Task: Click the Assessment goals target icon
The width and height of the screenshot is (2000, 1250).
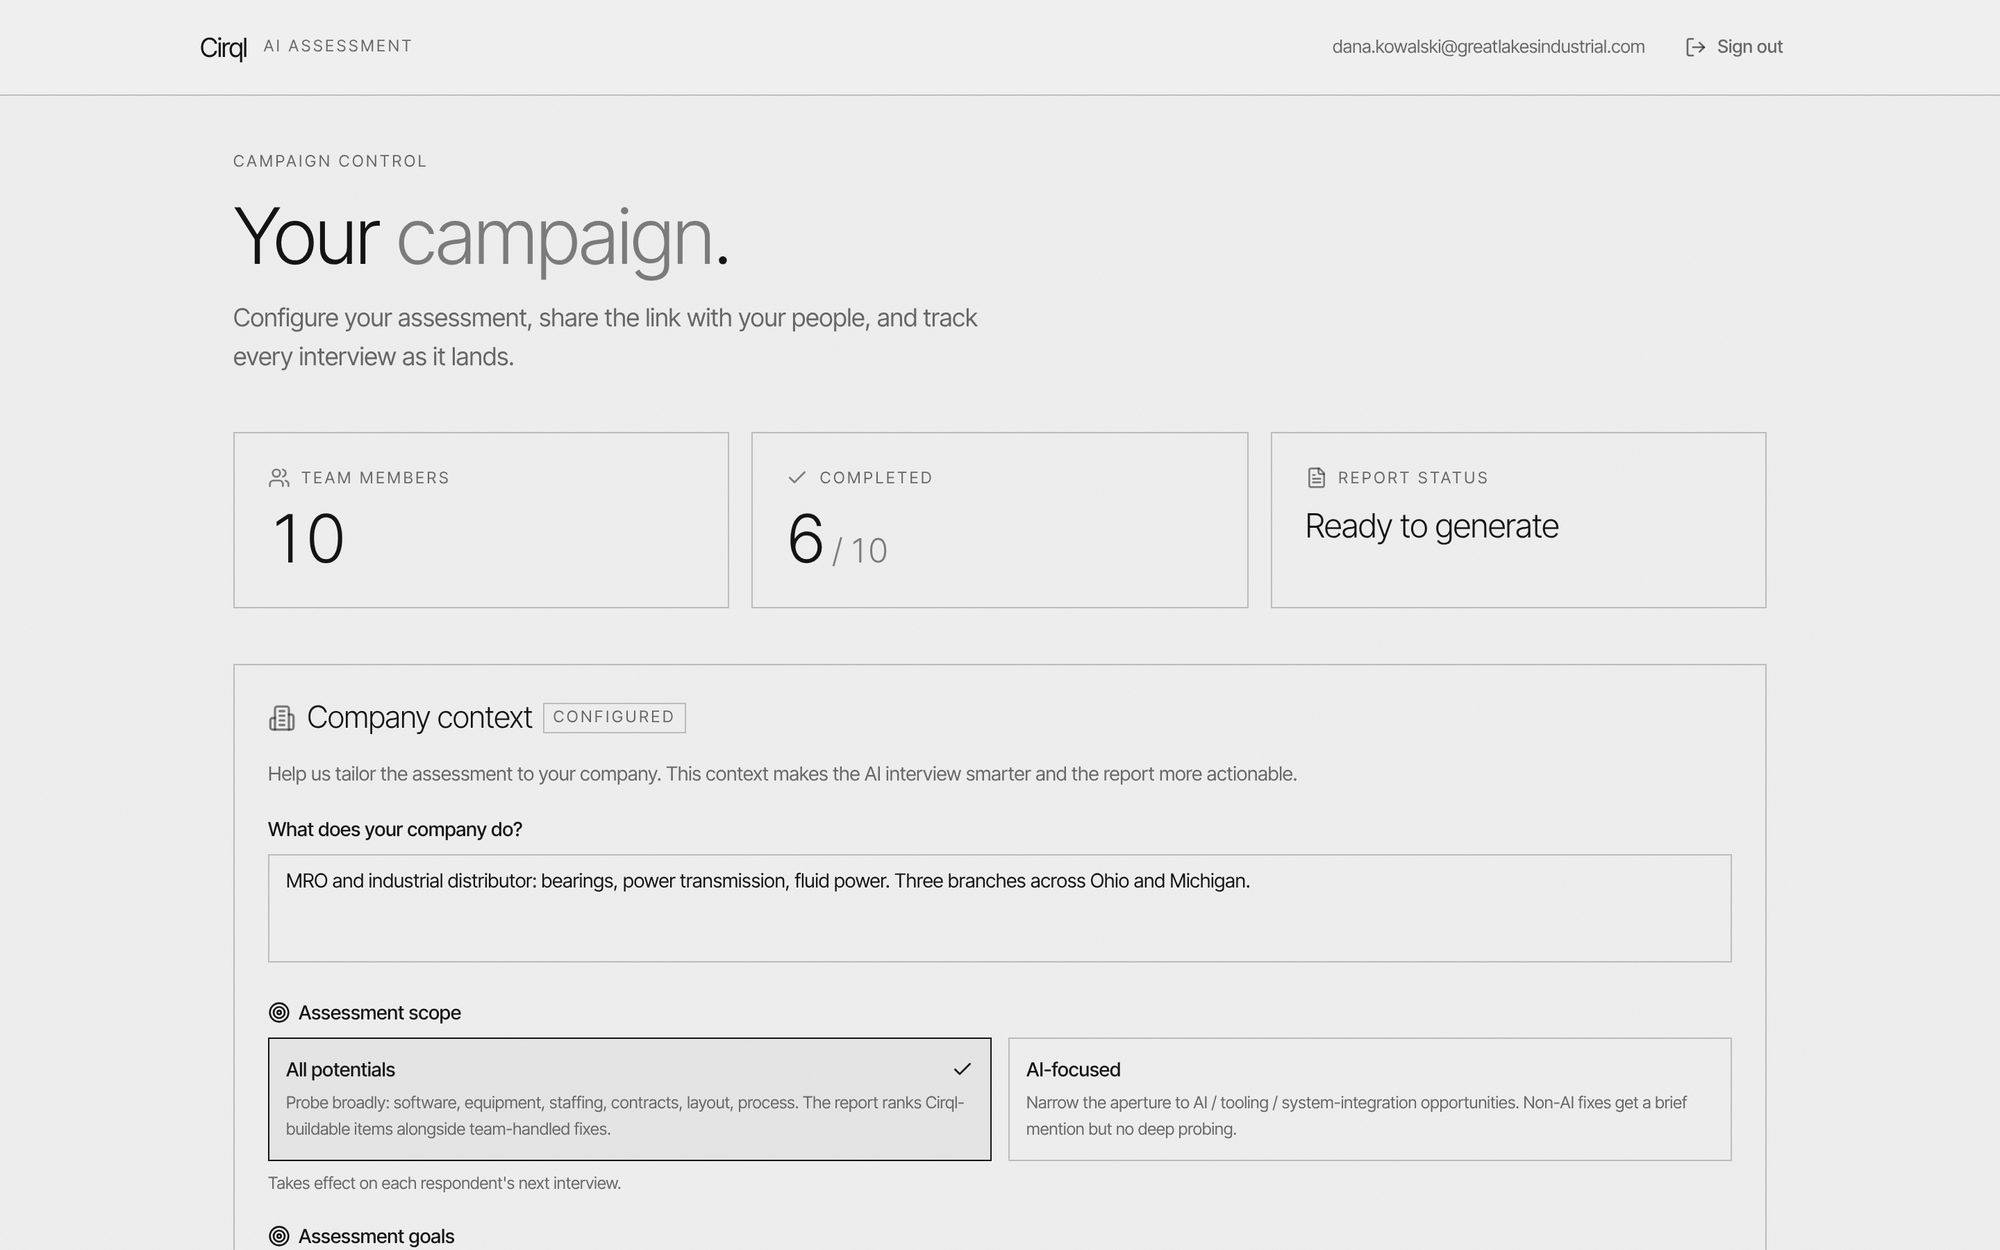Action: pos(279,1237)
